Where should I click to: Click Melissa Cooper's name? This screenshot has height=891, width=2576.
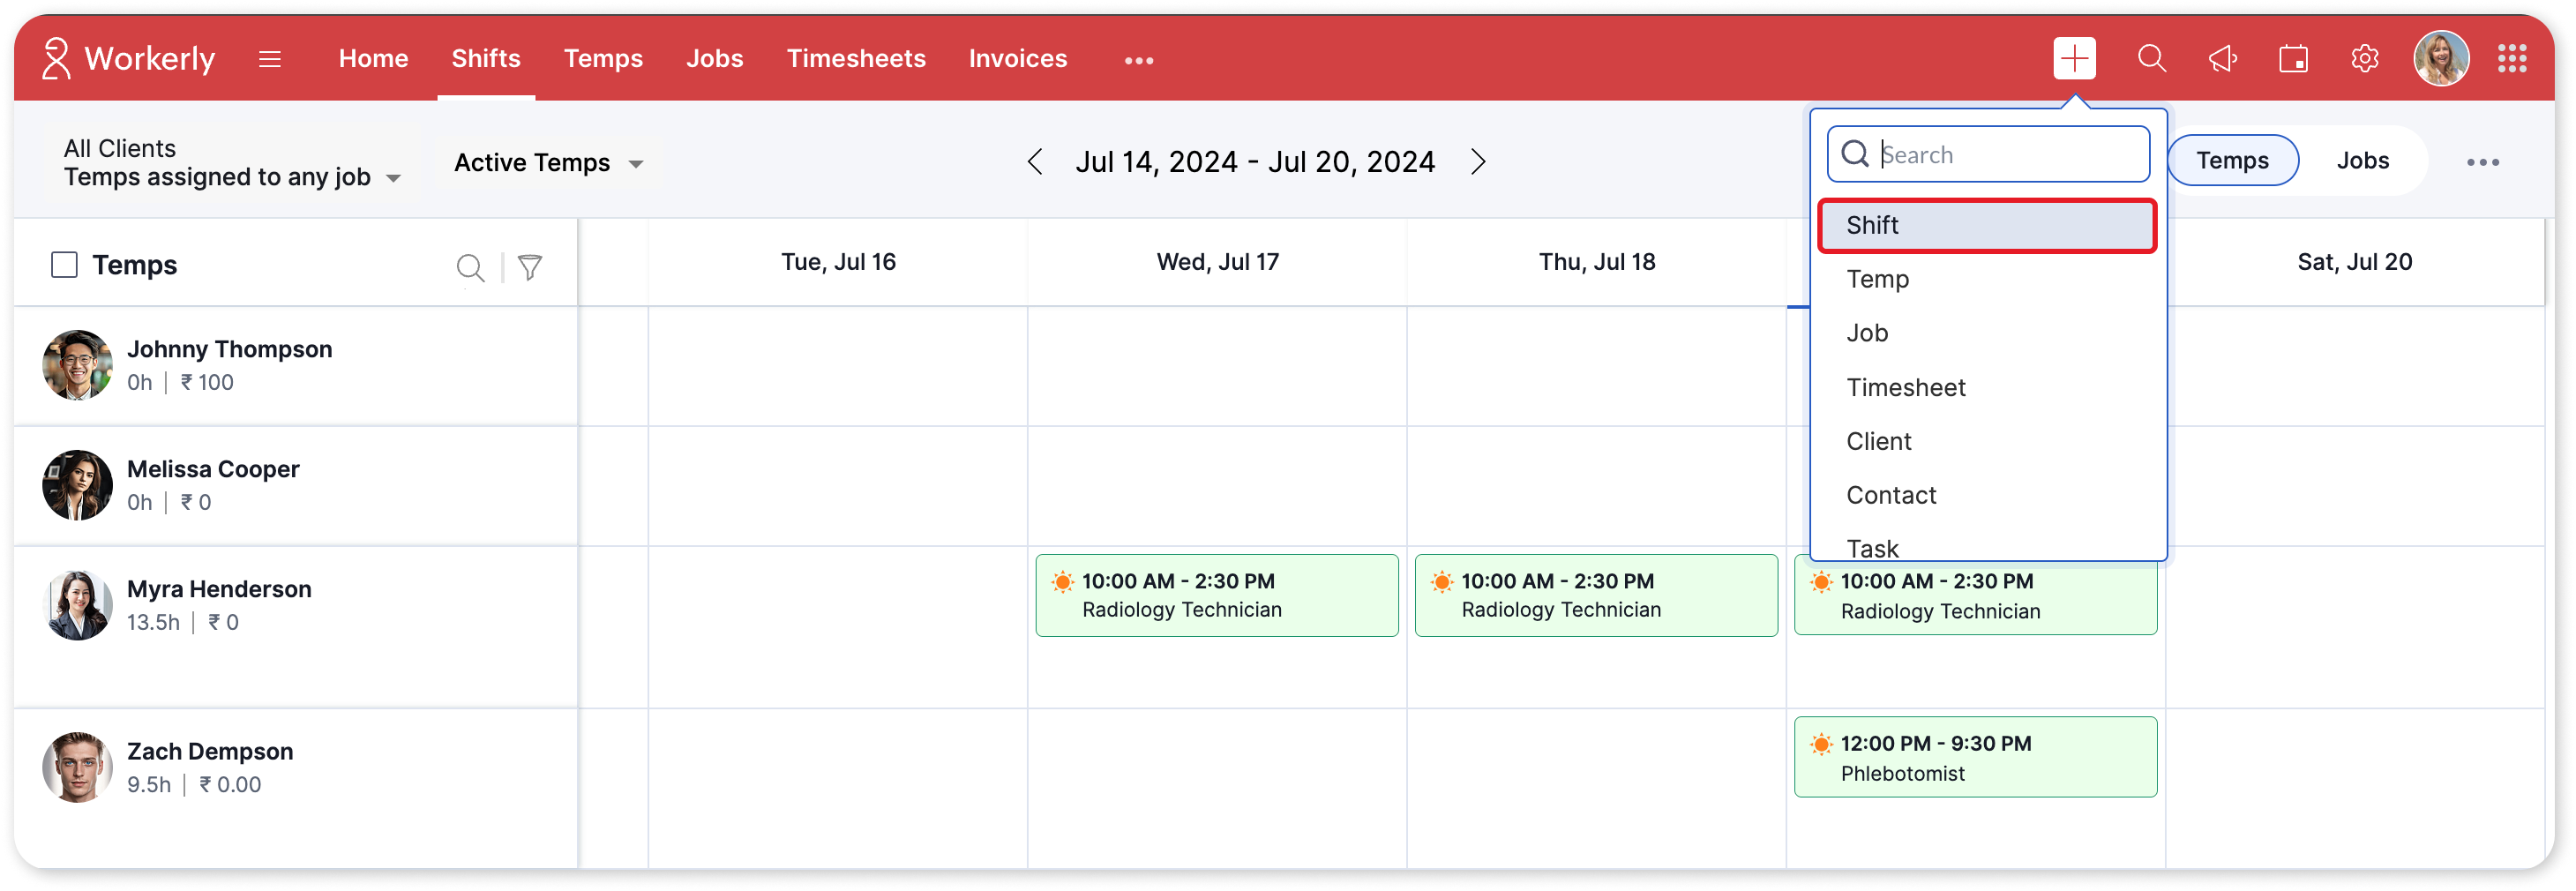click(x=213, y=469)
